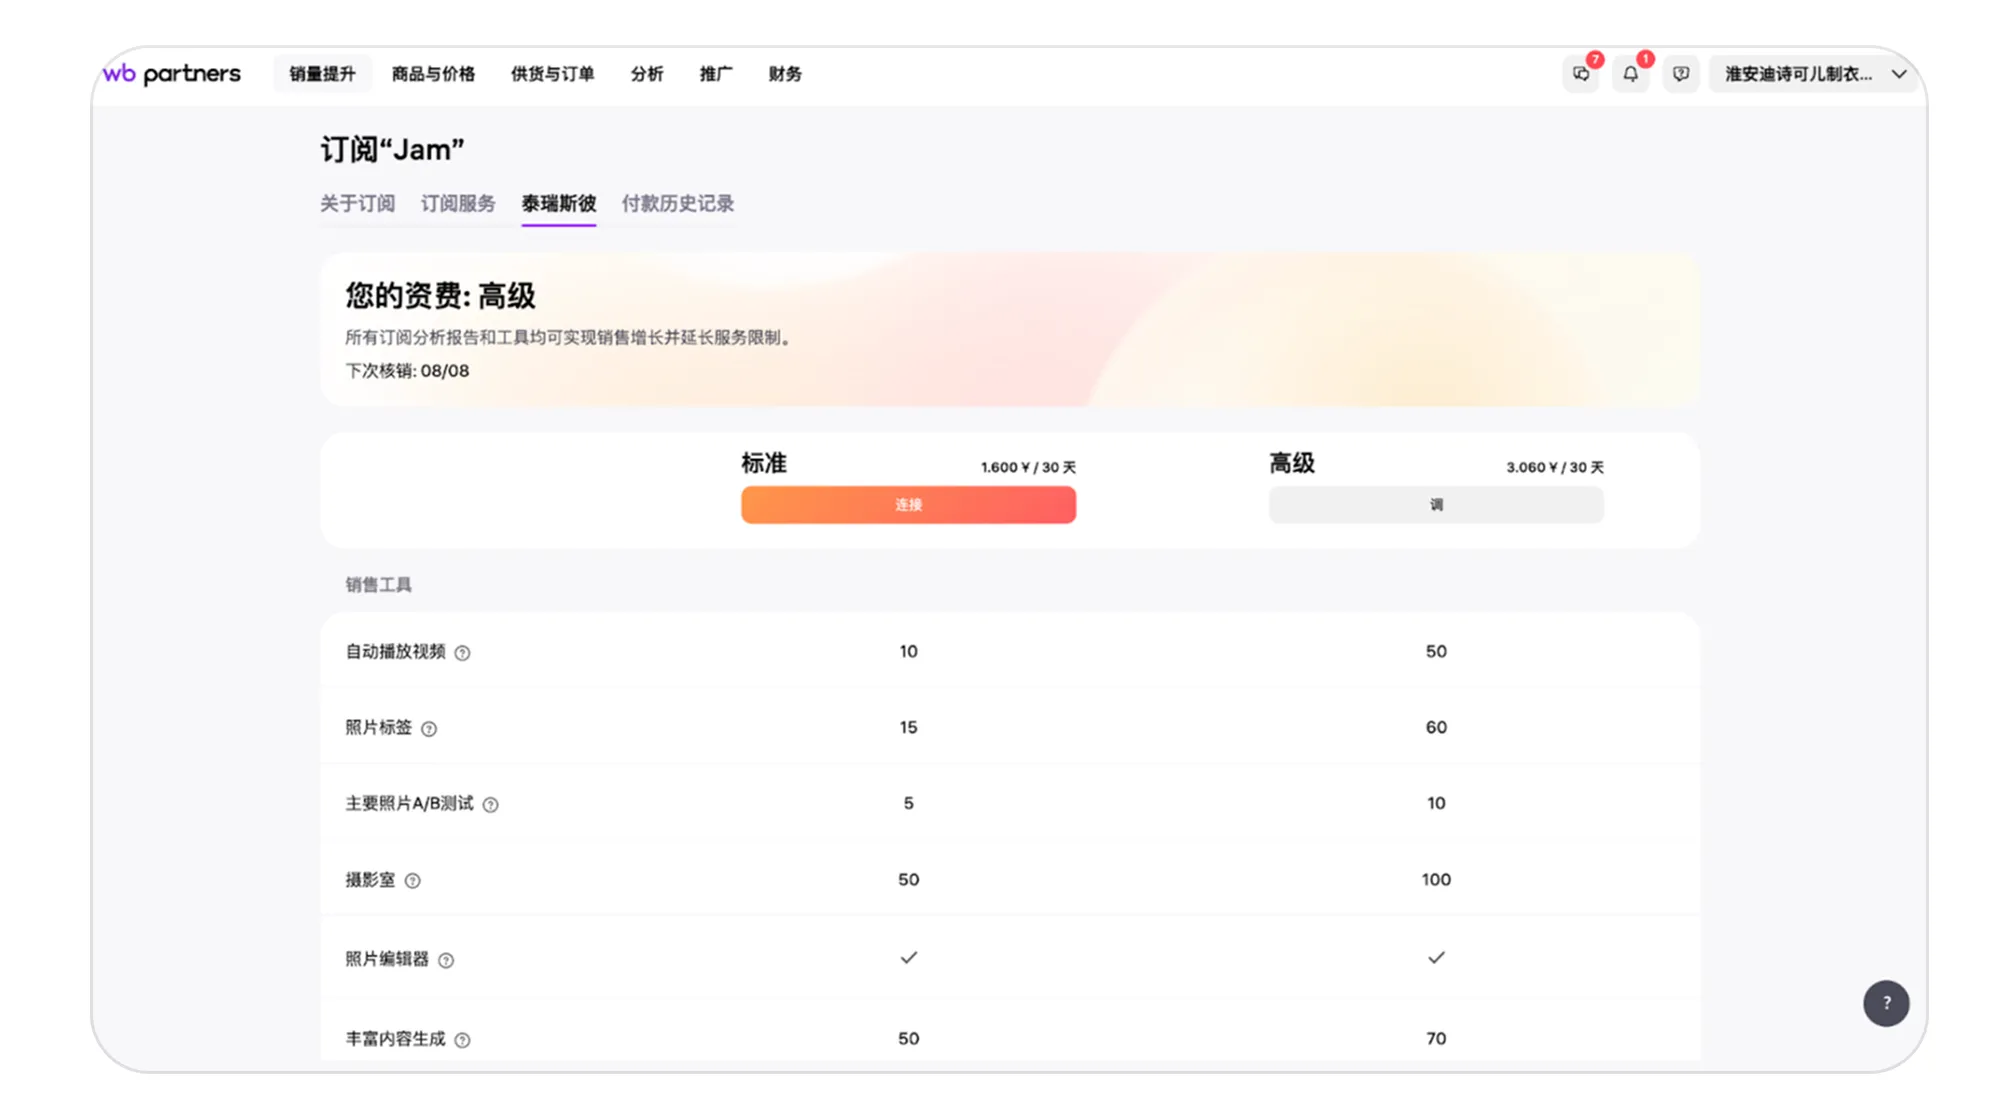Image resolution: width=2016 pixels, height=1119 pixels.
Task: Expand the 淮安迪诗可儿制衣 account dropdown
Action: (x=1812, y=74)
